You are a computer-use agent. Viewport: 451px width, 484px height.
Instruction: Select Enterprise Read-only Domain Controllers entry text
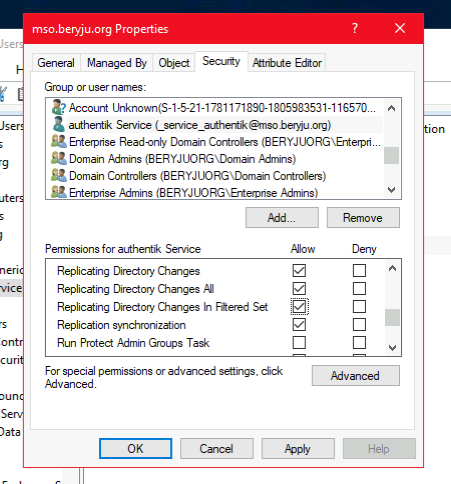(225, 142)
